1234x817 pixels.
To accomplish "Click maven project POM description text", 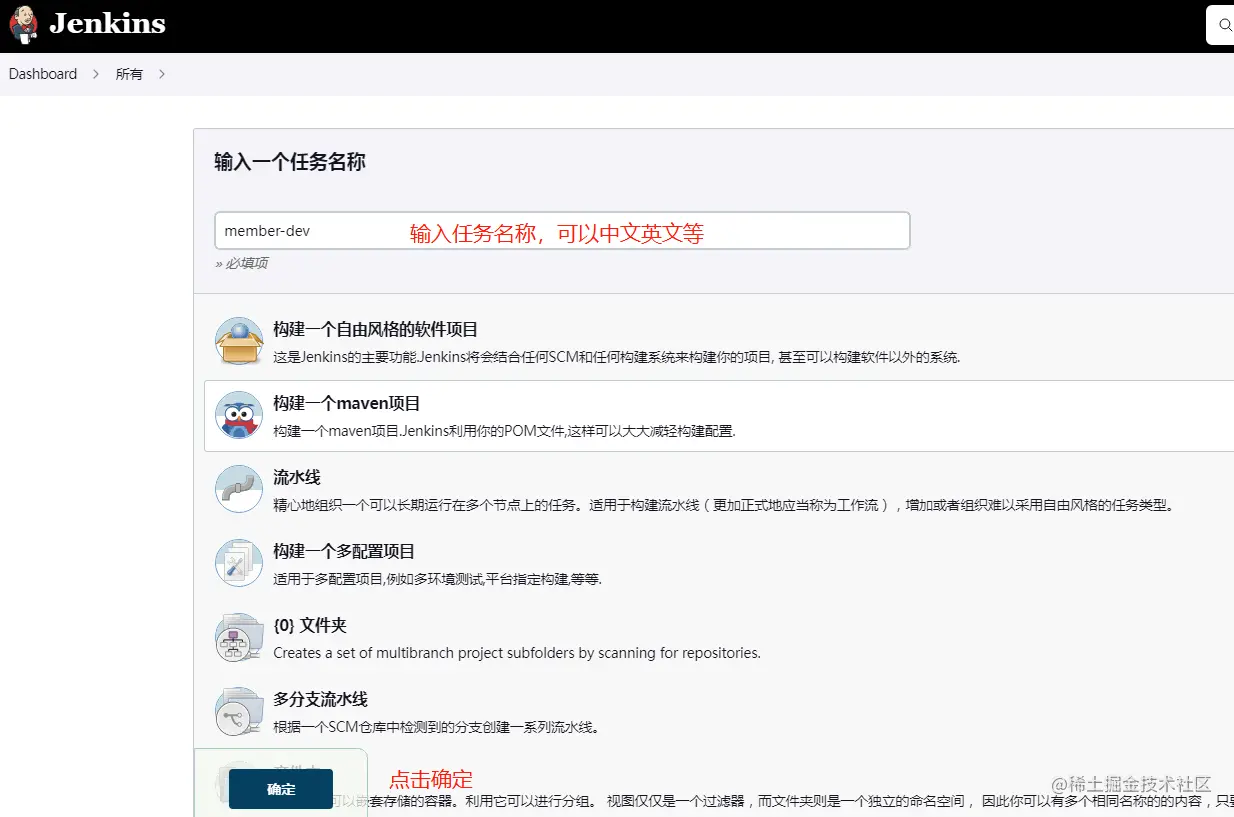I will coord(504,431).
